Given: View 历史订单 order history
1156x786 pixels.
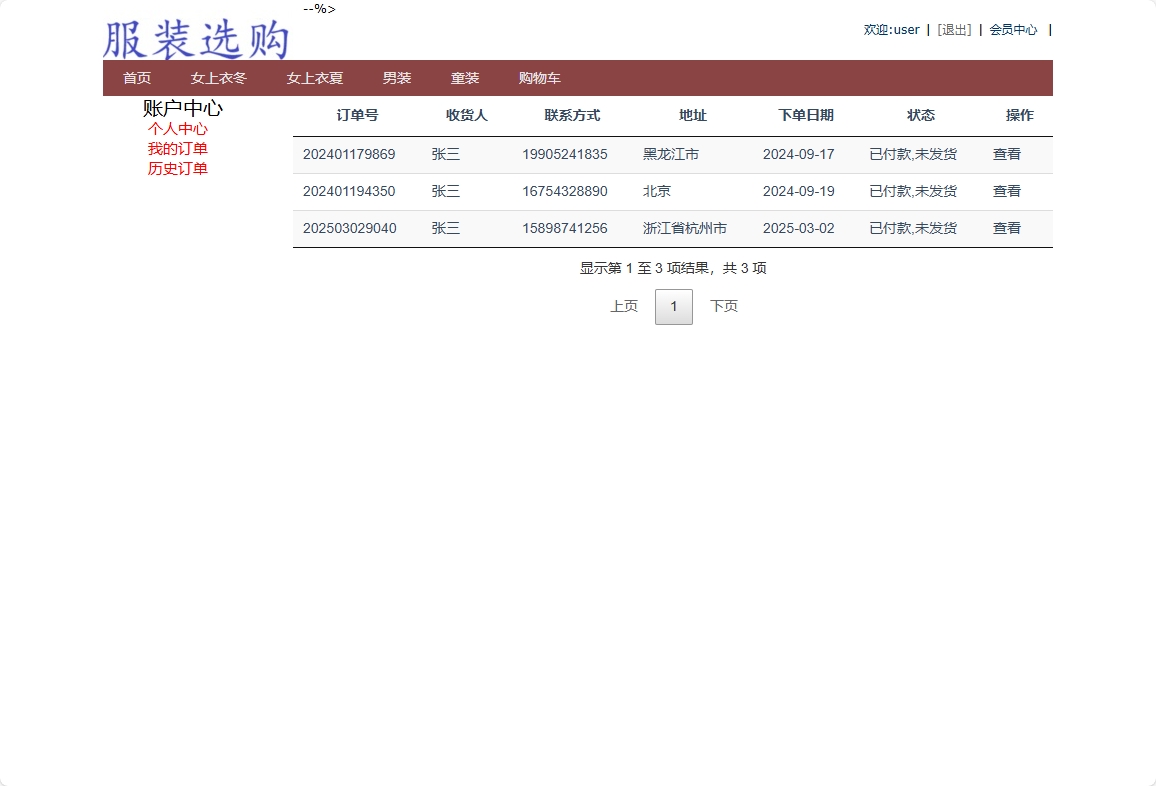Looking at the screenshot, I should tap(178, 168).
